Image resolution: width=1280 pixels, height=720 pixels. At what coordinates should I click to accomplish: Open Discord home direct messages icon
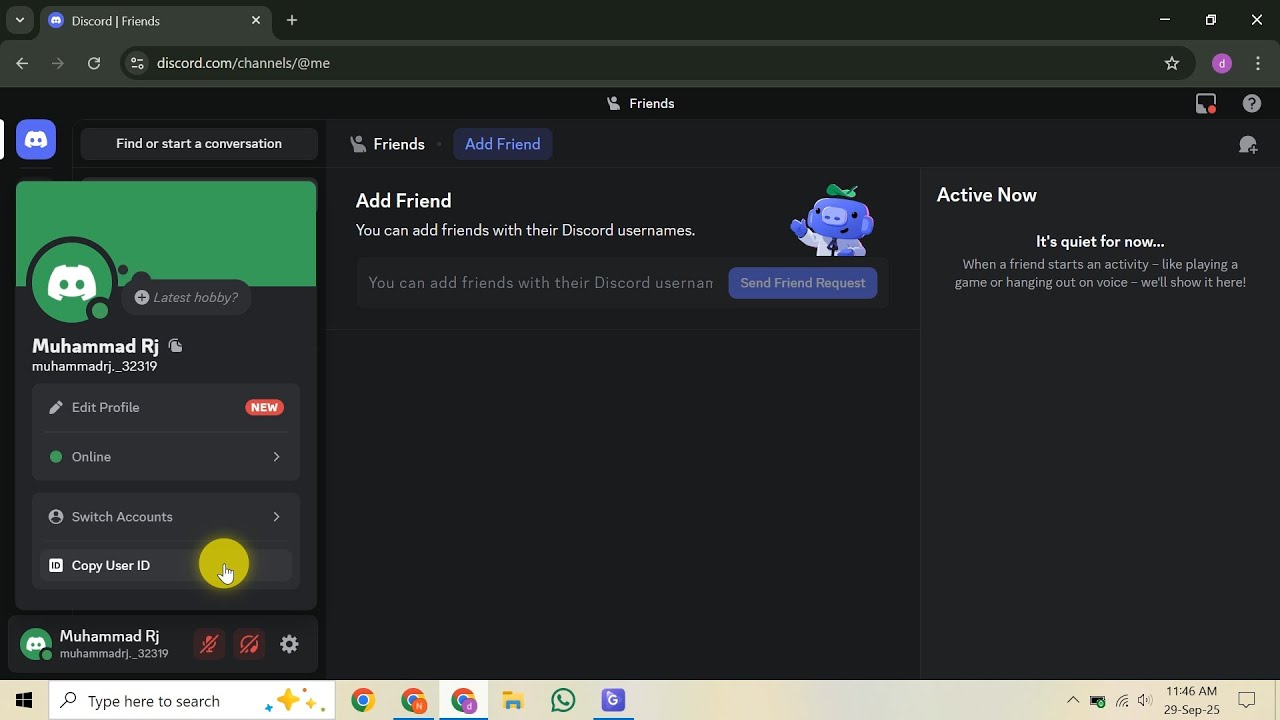(36, 140)
